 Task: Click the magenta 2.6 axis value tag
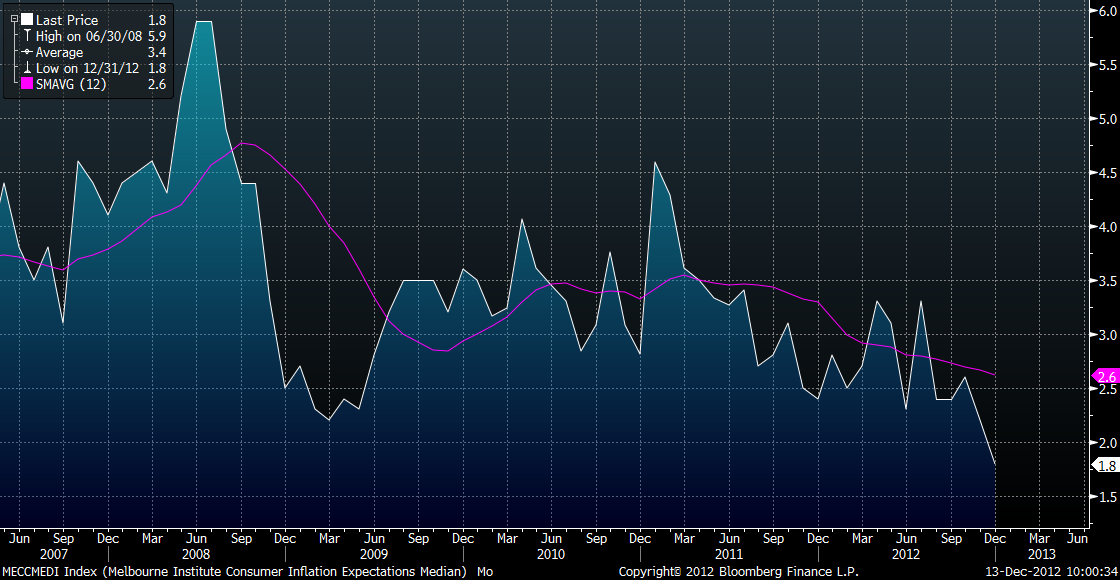click(x=1106, y=377)
